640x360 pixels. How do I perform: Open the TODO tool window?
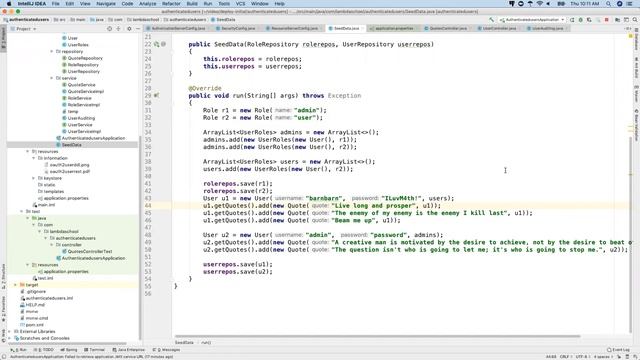(44, 350)
